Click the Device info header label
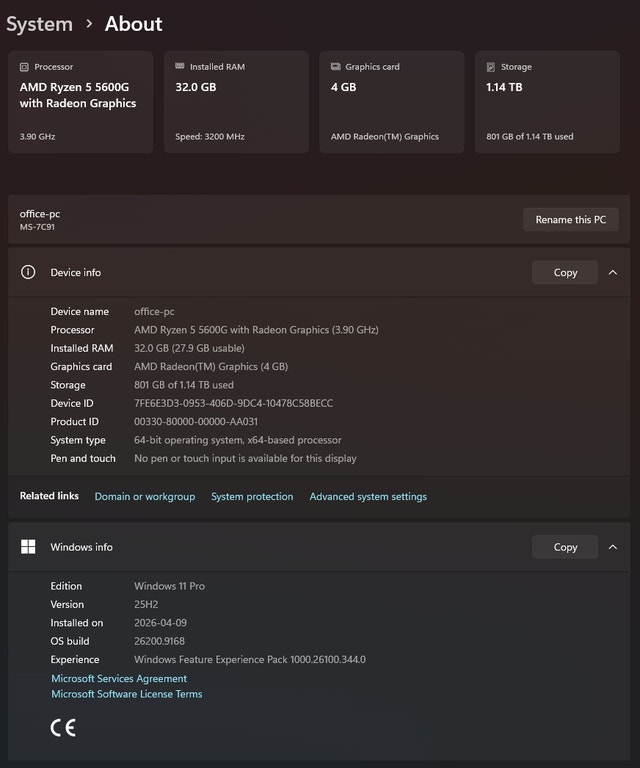 tap(75, 272)
